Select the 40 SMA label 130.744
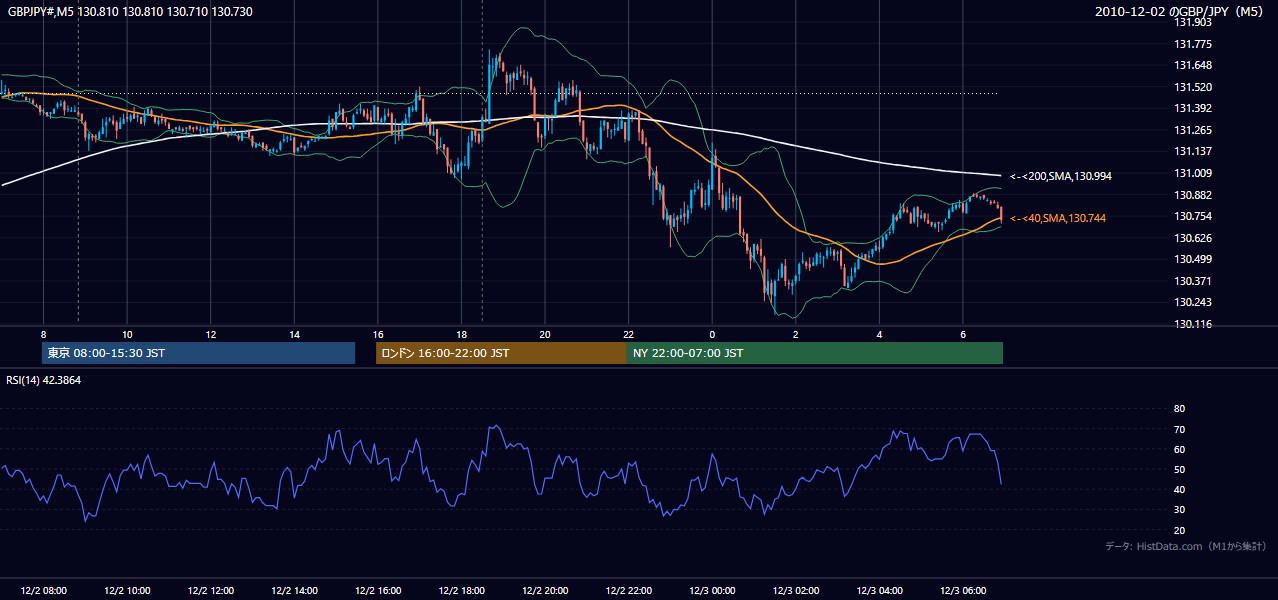Screen dimensions: 1278x600 point(1058,218)
